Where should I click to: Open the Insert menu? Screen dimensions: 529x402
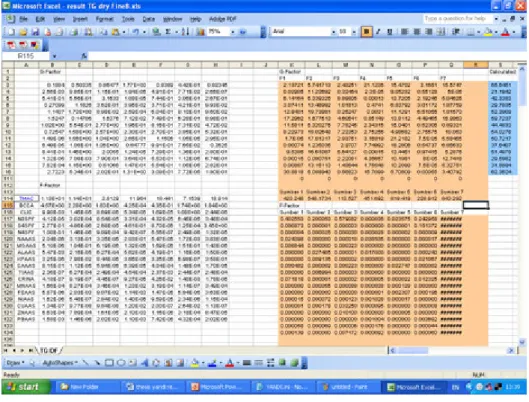(80, 19)
